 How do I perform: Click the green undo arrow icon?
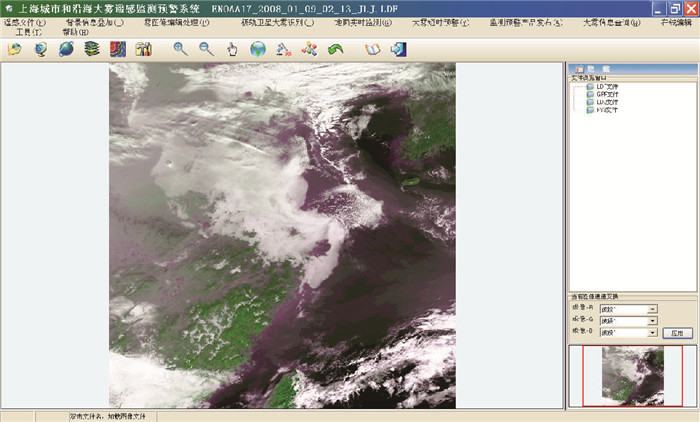pyautogui.click(x=337, y=48)
